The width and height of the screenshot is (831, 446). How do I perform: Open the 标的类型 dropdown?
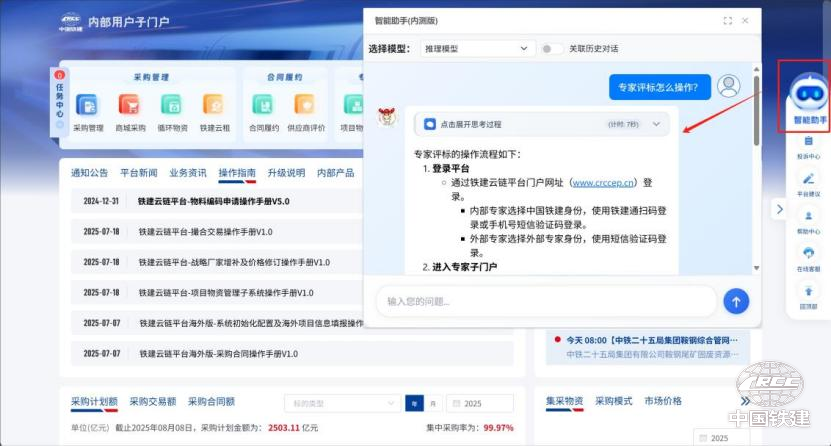[x=342, y=404]
